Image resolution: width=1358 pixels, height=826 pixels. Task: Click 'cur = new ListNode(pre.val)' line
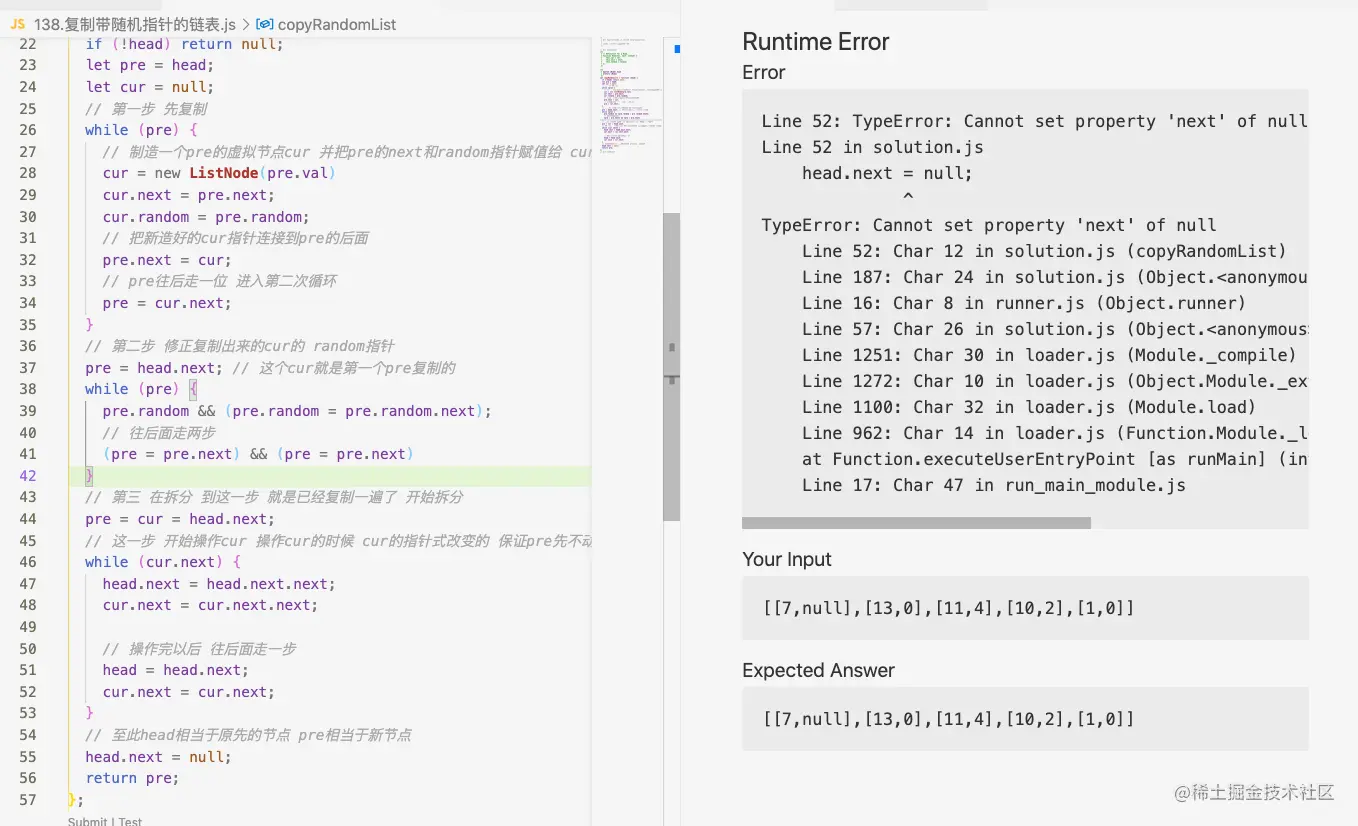219,173
